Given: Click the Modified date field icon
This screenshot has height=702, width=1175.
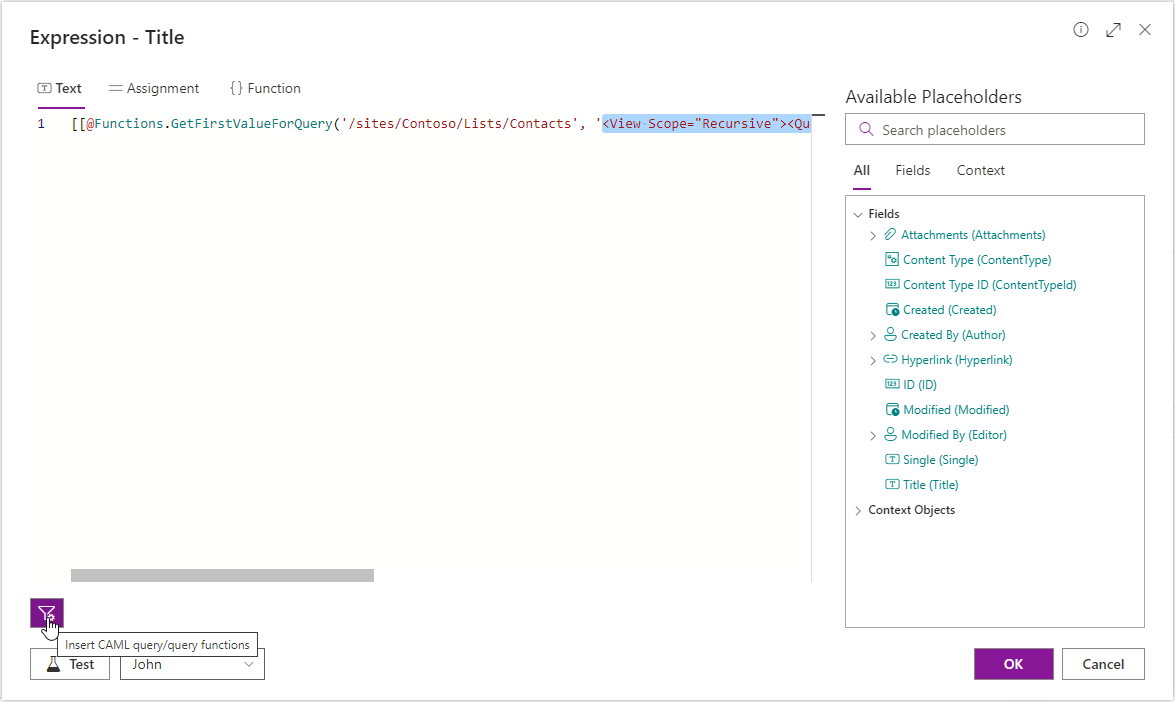Looking at the screenshot, I should [x=892, y=410].
